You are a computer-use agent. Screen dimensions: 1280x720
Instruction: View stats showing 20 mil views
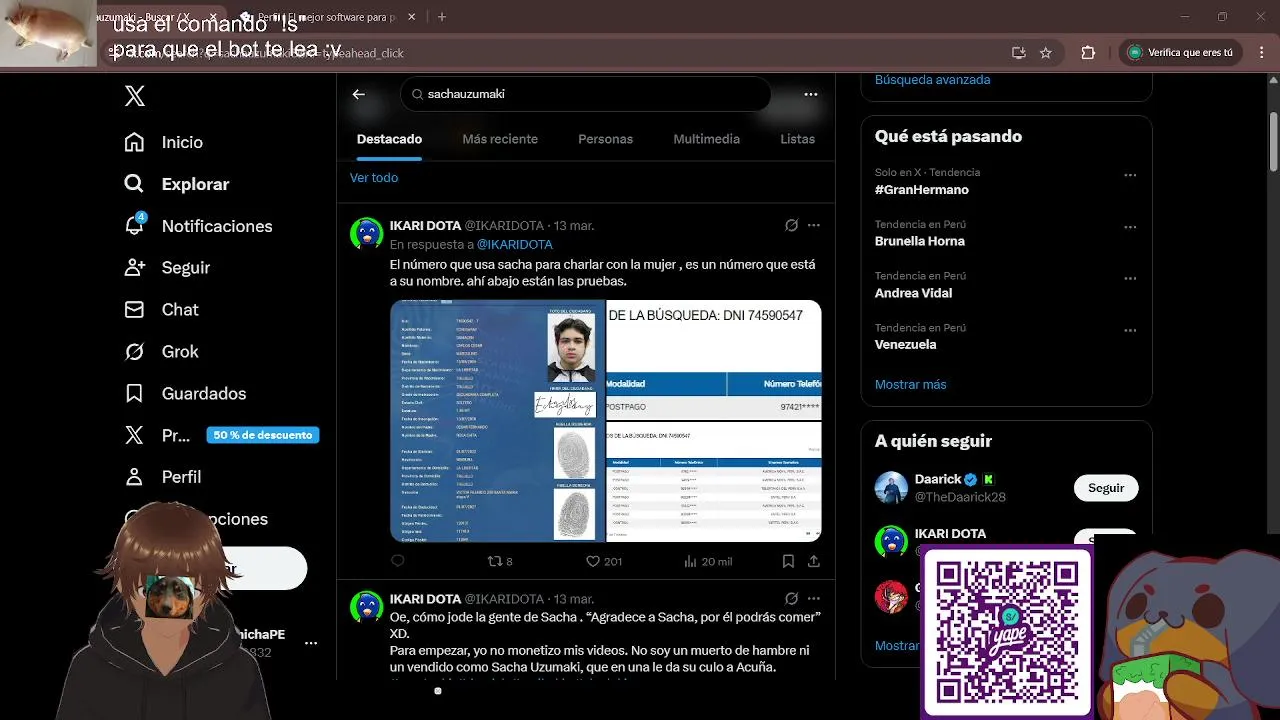(708, 561)
